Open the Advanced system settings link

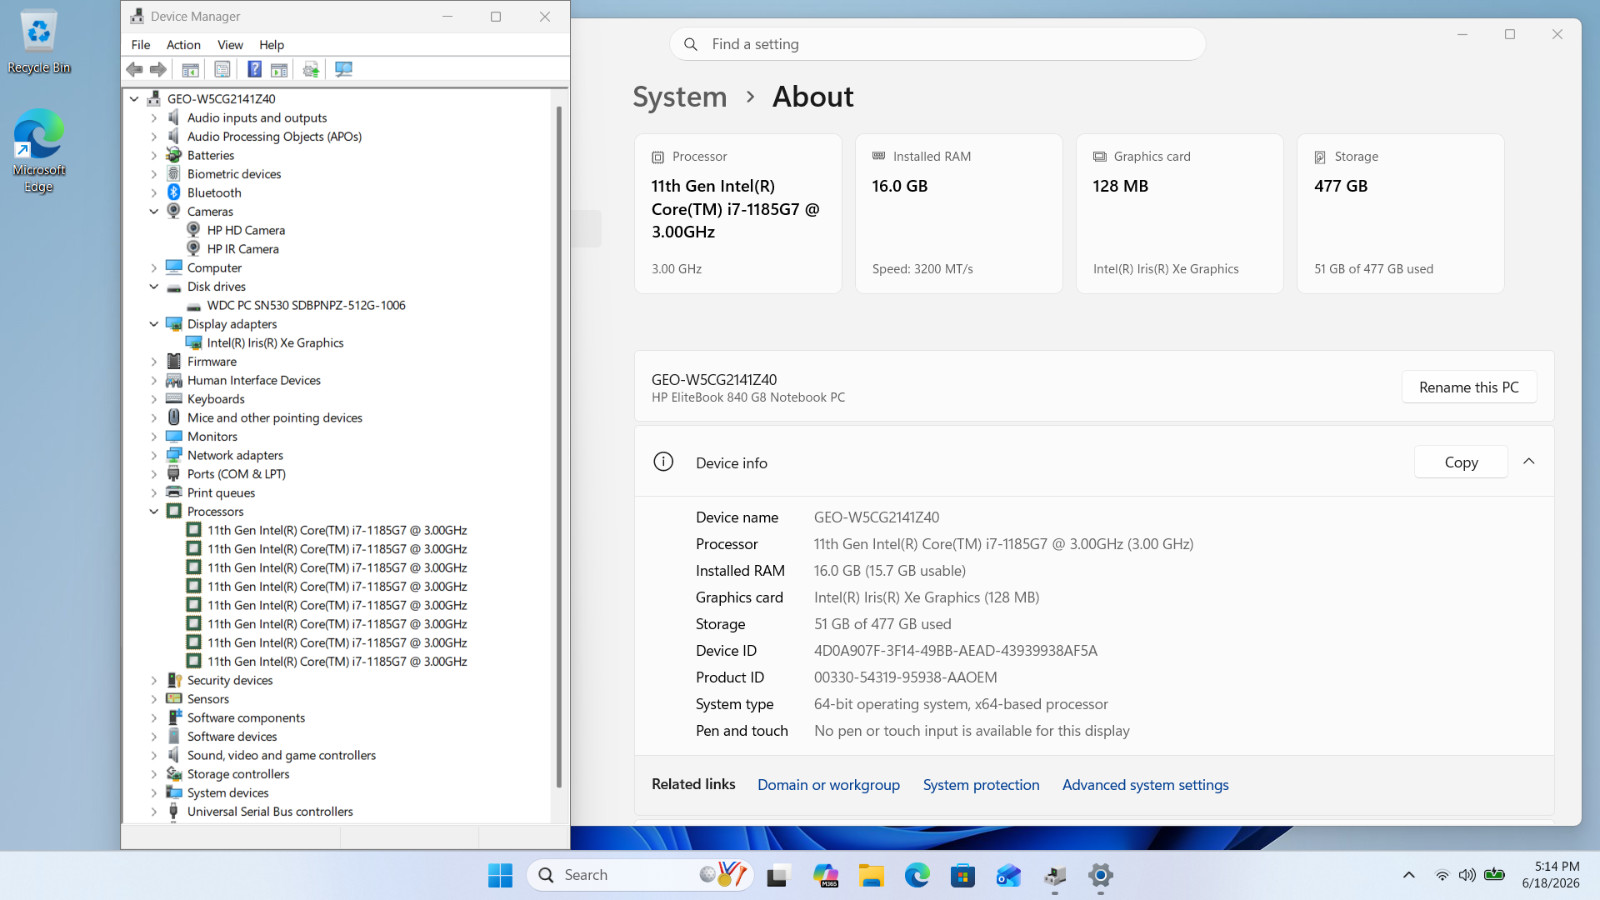(x=1145, y=785)
